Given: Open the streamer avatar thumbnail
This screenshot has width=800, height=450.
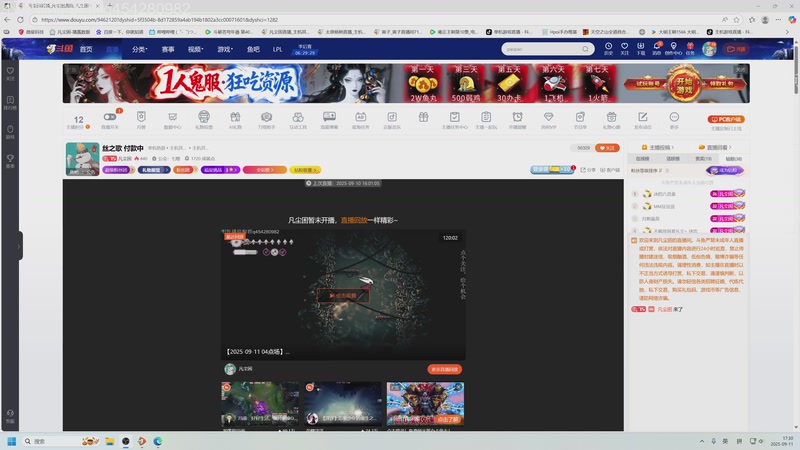Looking at the screenshot, I should 82,159.
